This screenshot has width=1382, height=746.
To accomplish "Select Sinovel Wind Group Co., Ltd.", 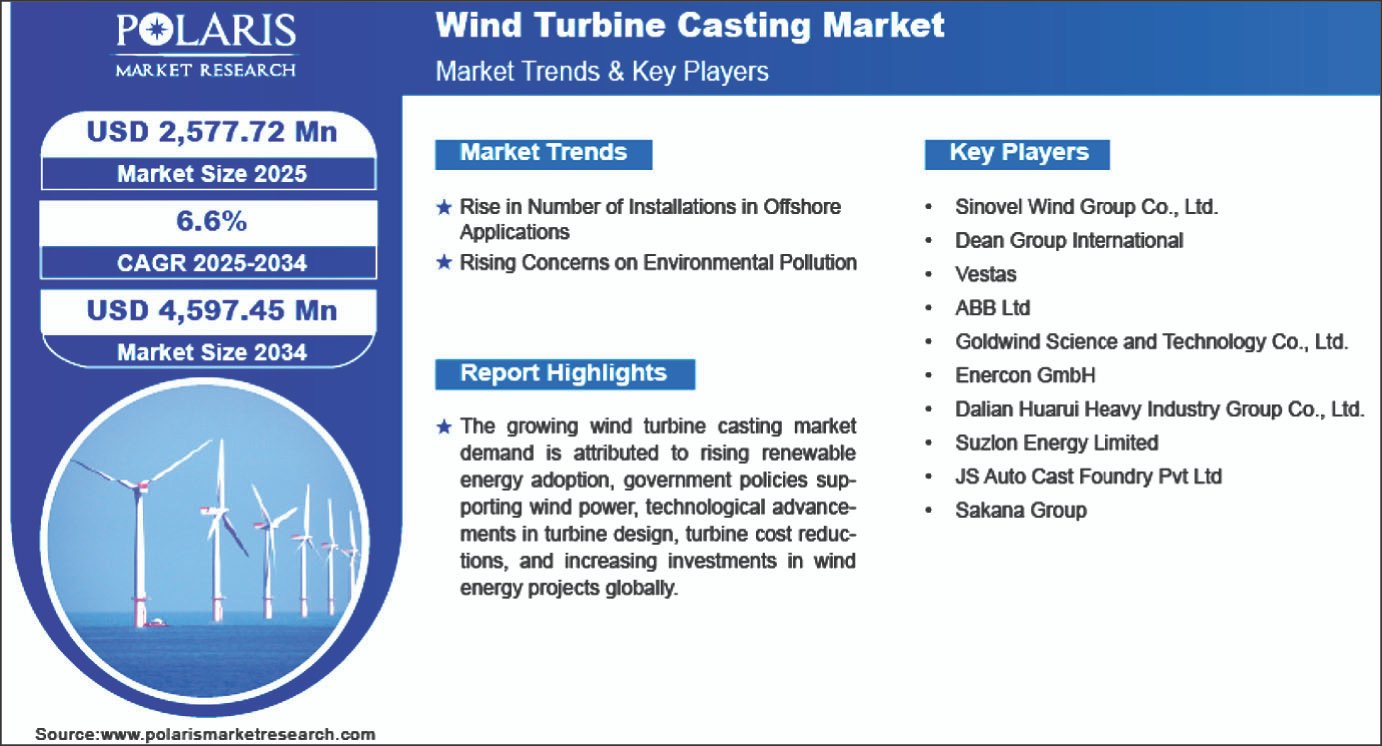I will click(x=1086, y=208).
